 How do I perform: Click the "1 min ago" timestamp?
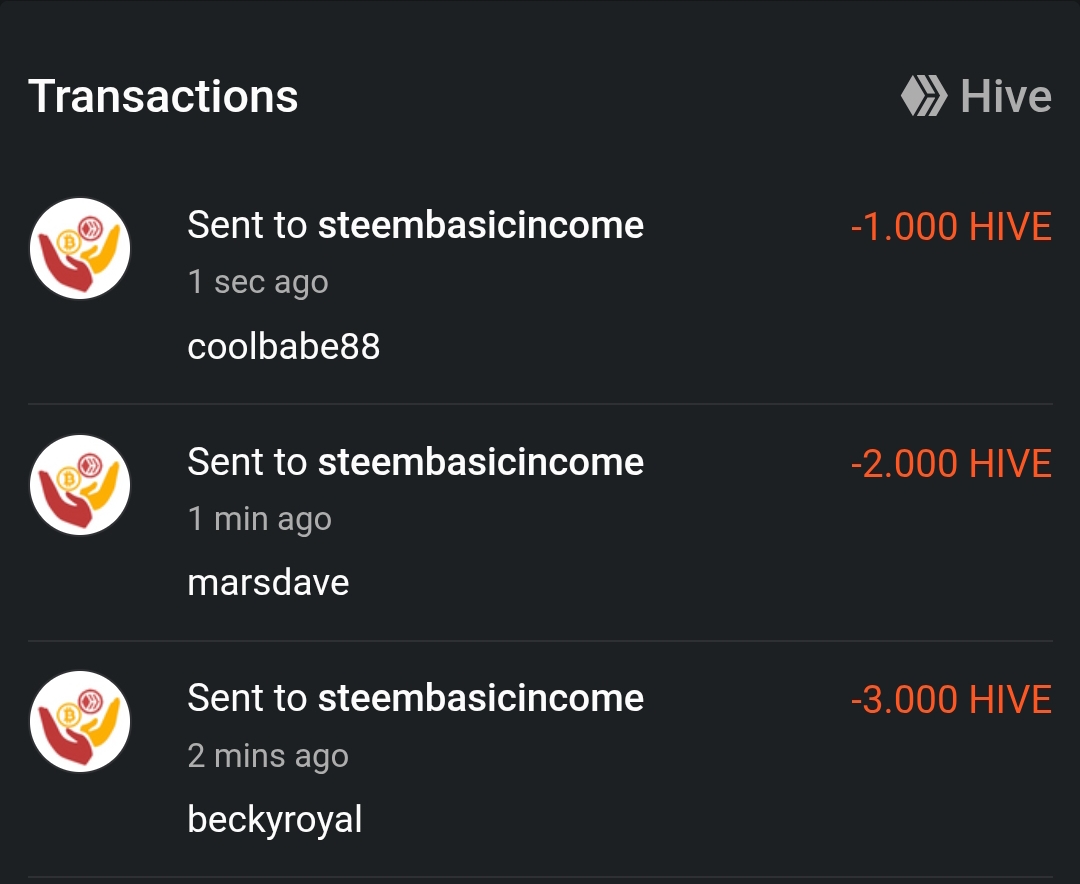point(259,519)
